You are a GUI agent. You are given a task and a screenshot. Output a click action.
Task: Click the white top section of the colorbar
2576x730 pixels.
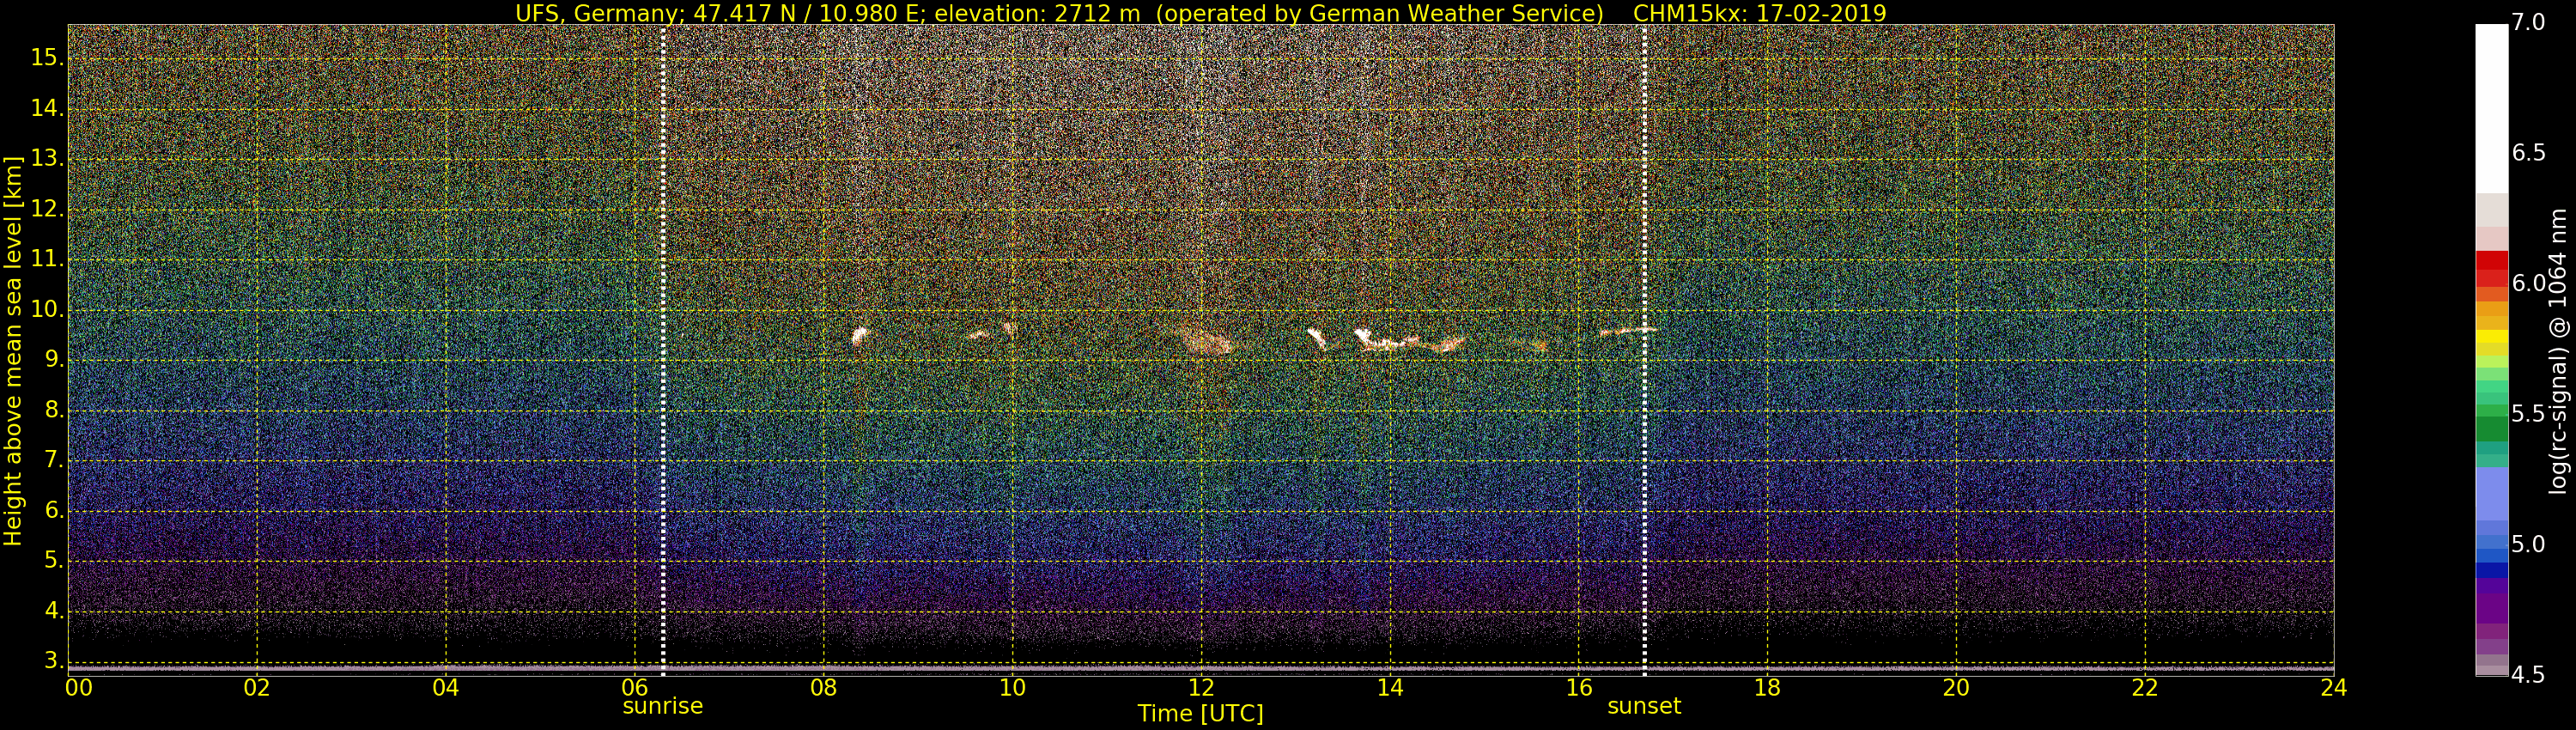tap(2491, 108)
